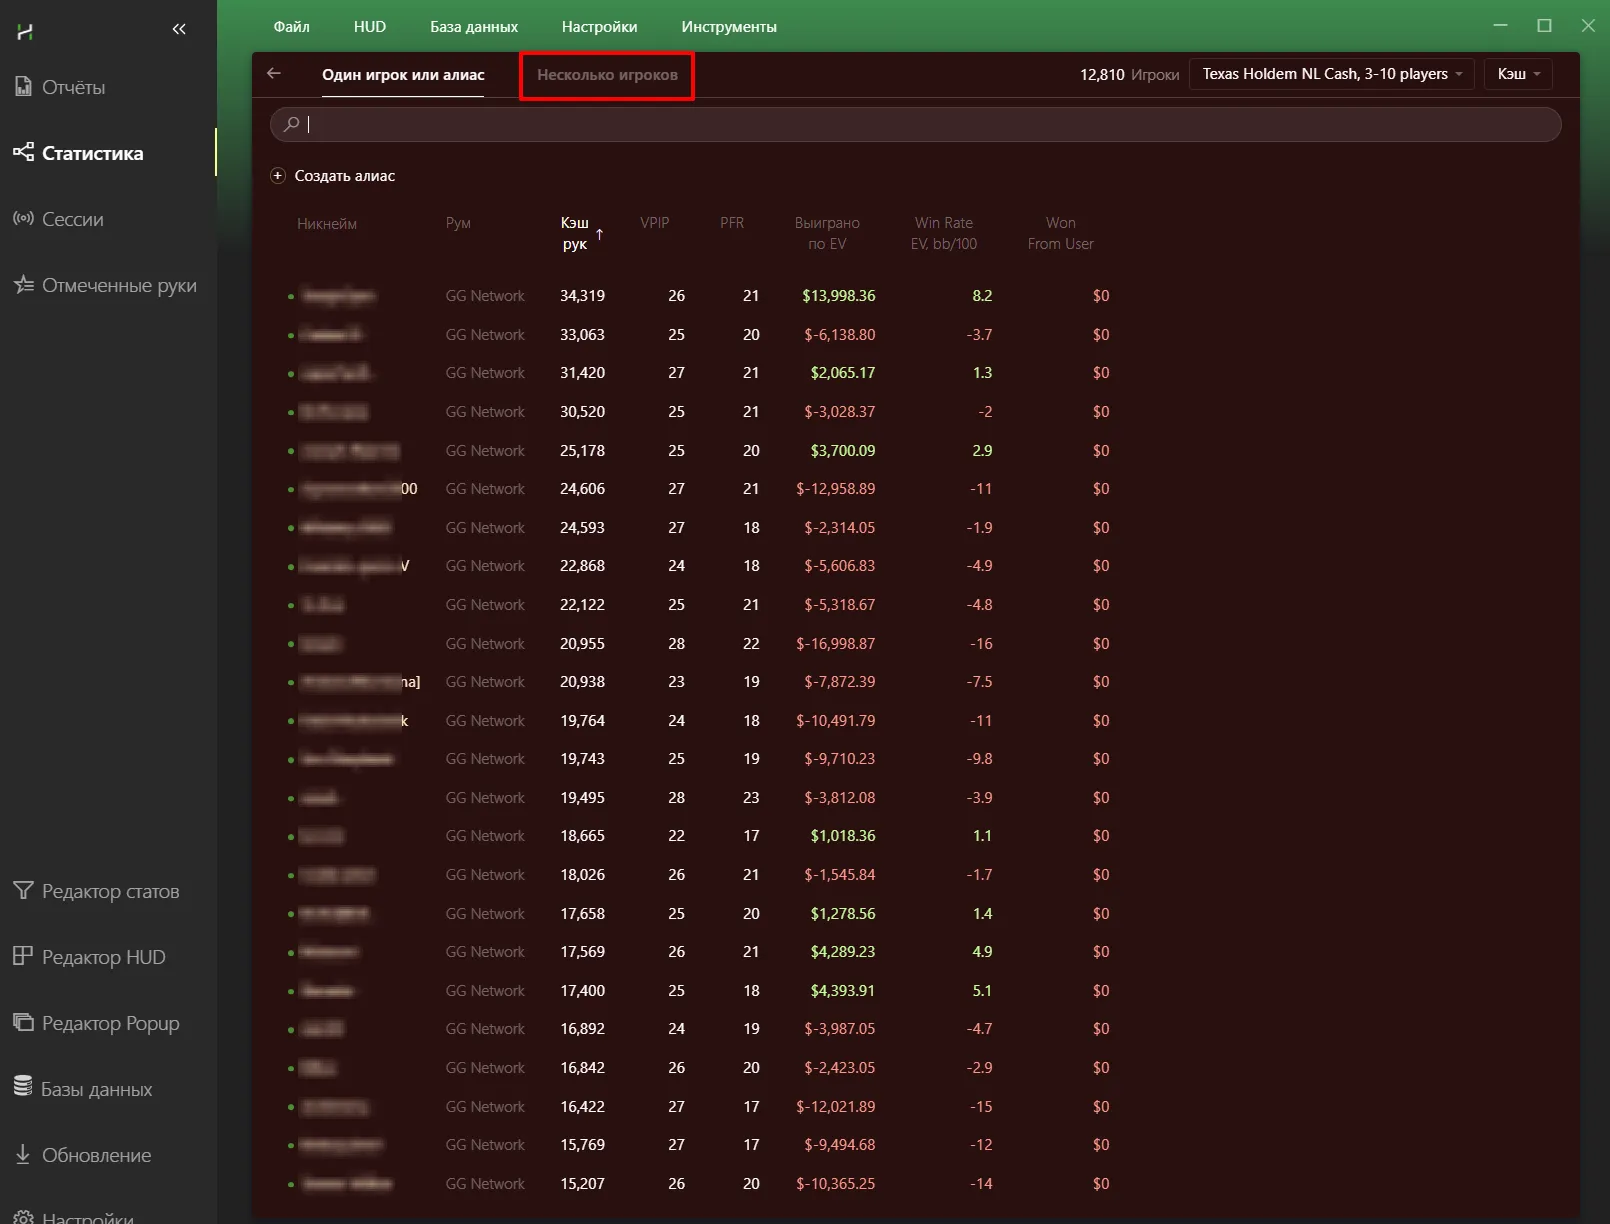Sort by PFR column header
Viewport: 1610px width, 1224px height.
coord(732,223)
